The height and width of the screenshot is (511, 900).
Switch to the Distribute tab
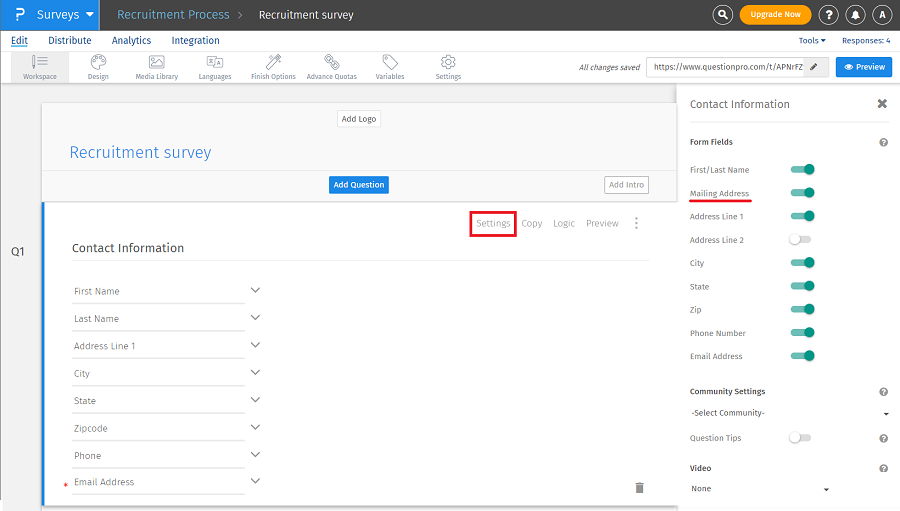click(70, 41)
